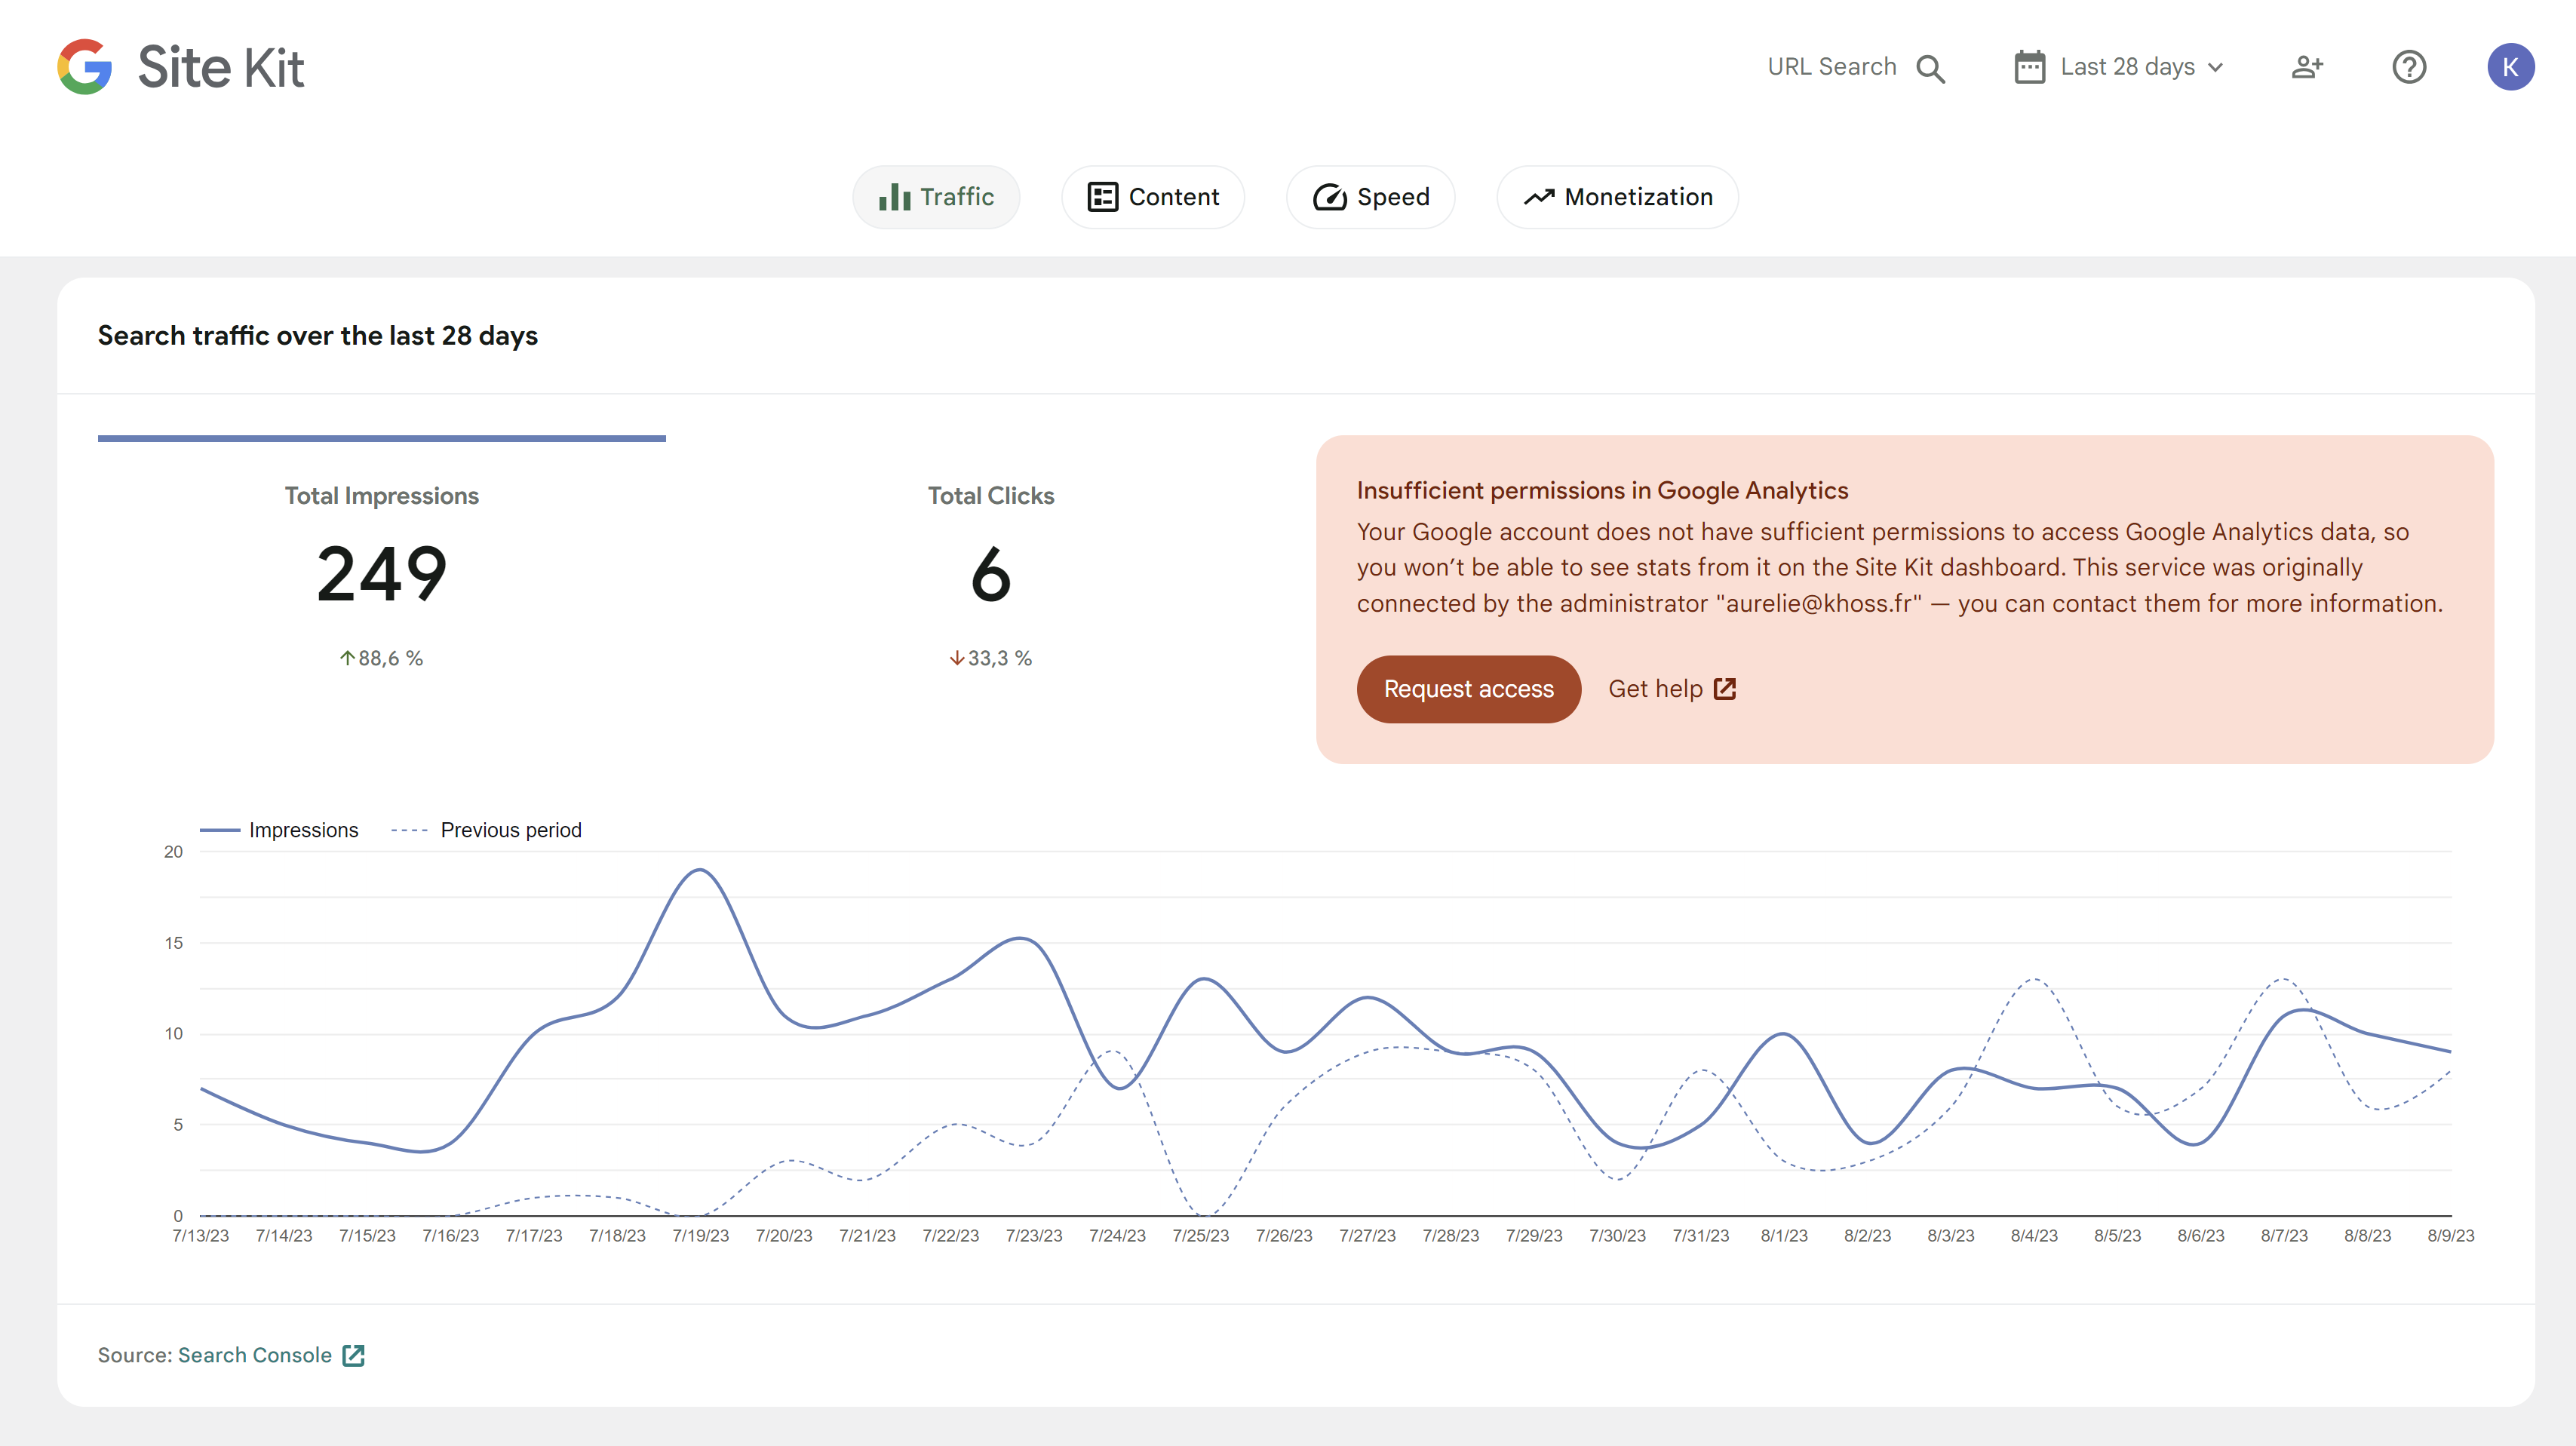Click external link icon beside Search Console
The height and width of the screenshot is (1446, 2576).
pyautogui.click(x=353, y=1355)
